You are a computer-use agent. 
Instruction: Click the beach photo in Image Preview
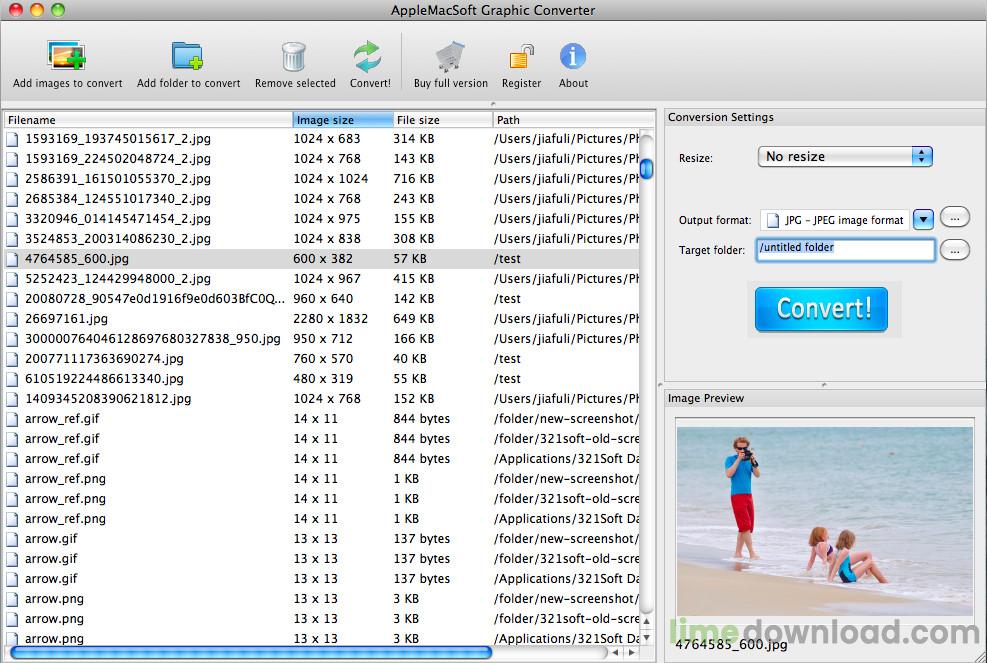(x=822, y=520)
